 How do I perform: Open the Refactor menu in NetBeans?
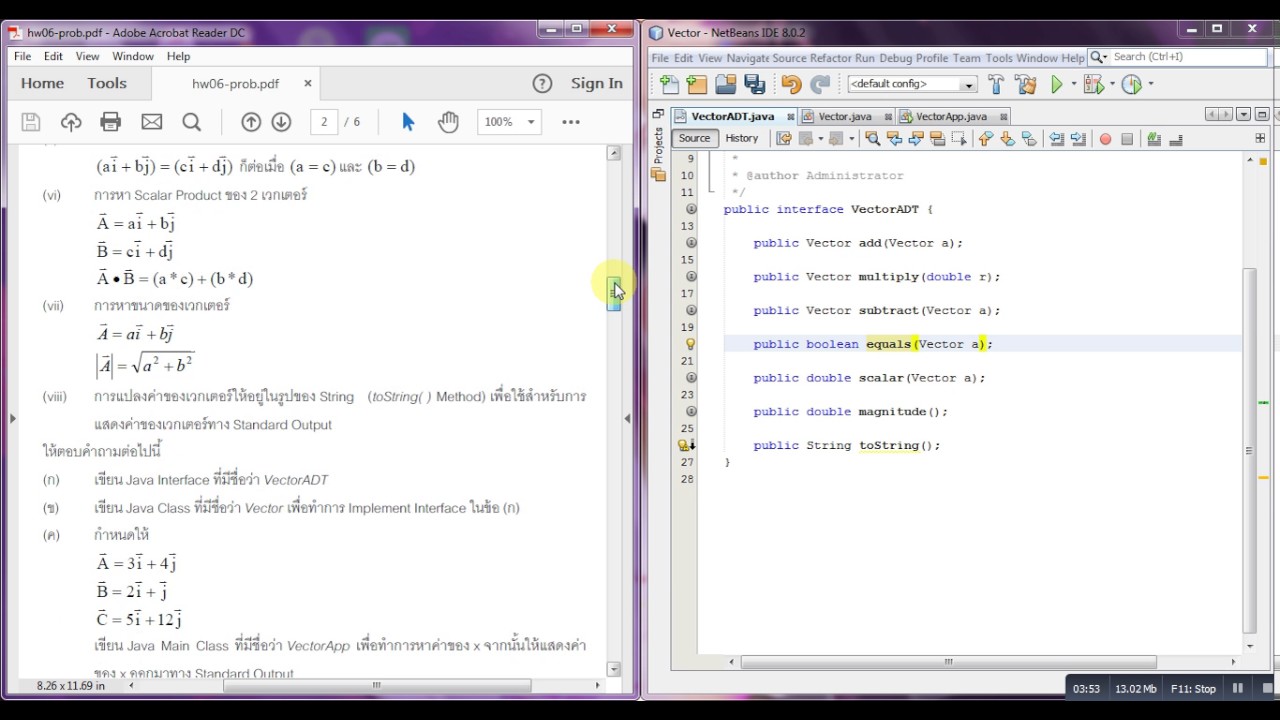[x=830, y=58]
